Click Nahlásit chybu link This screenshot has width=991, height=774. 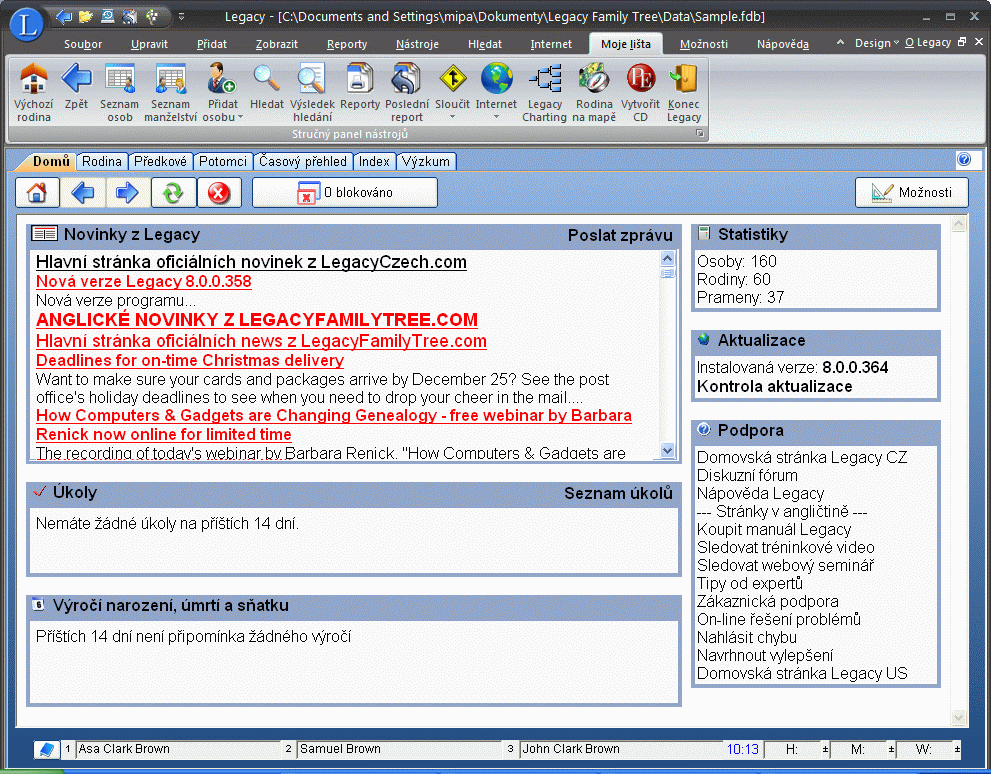coord(746,638)
